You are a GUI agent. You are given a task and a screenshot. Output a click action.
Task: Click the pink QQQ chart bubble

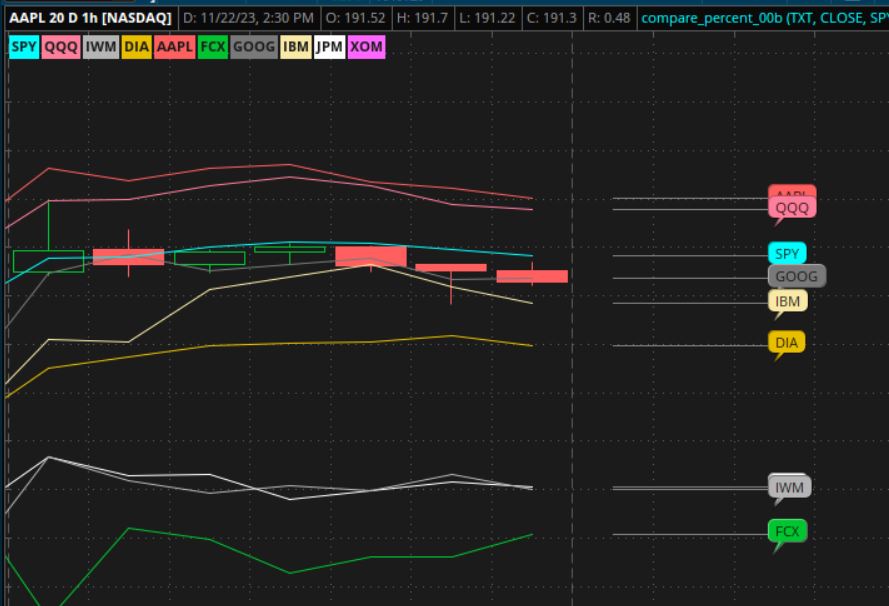click(x=792, y=208)
